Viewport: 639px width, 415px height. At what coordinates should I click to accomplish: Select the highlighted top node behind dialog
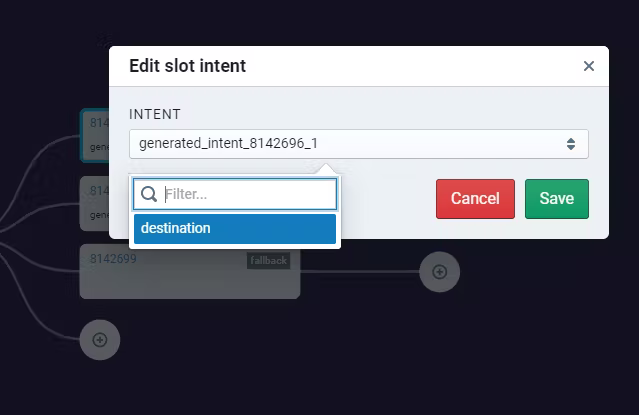[x=95, y=136]
